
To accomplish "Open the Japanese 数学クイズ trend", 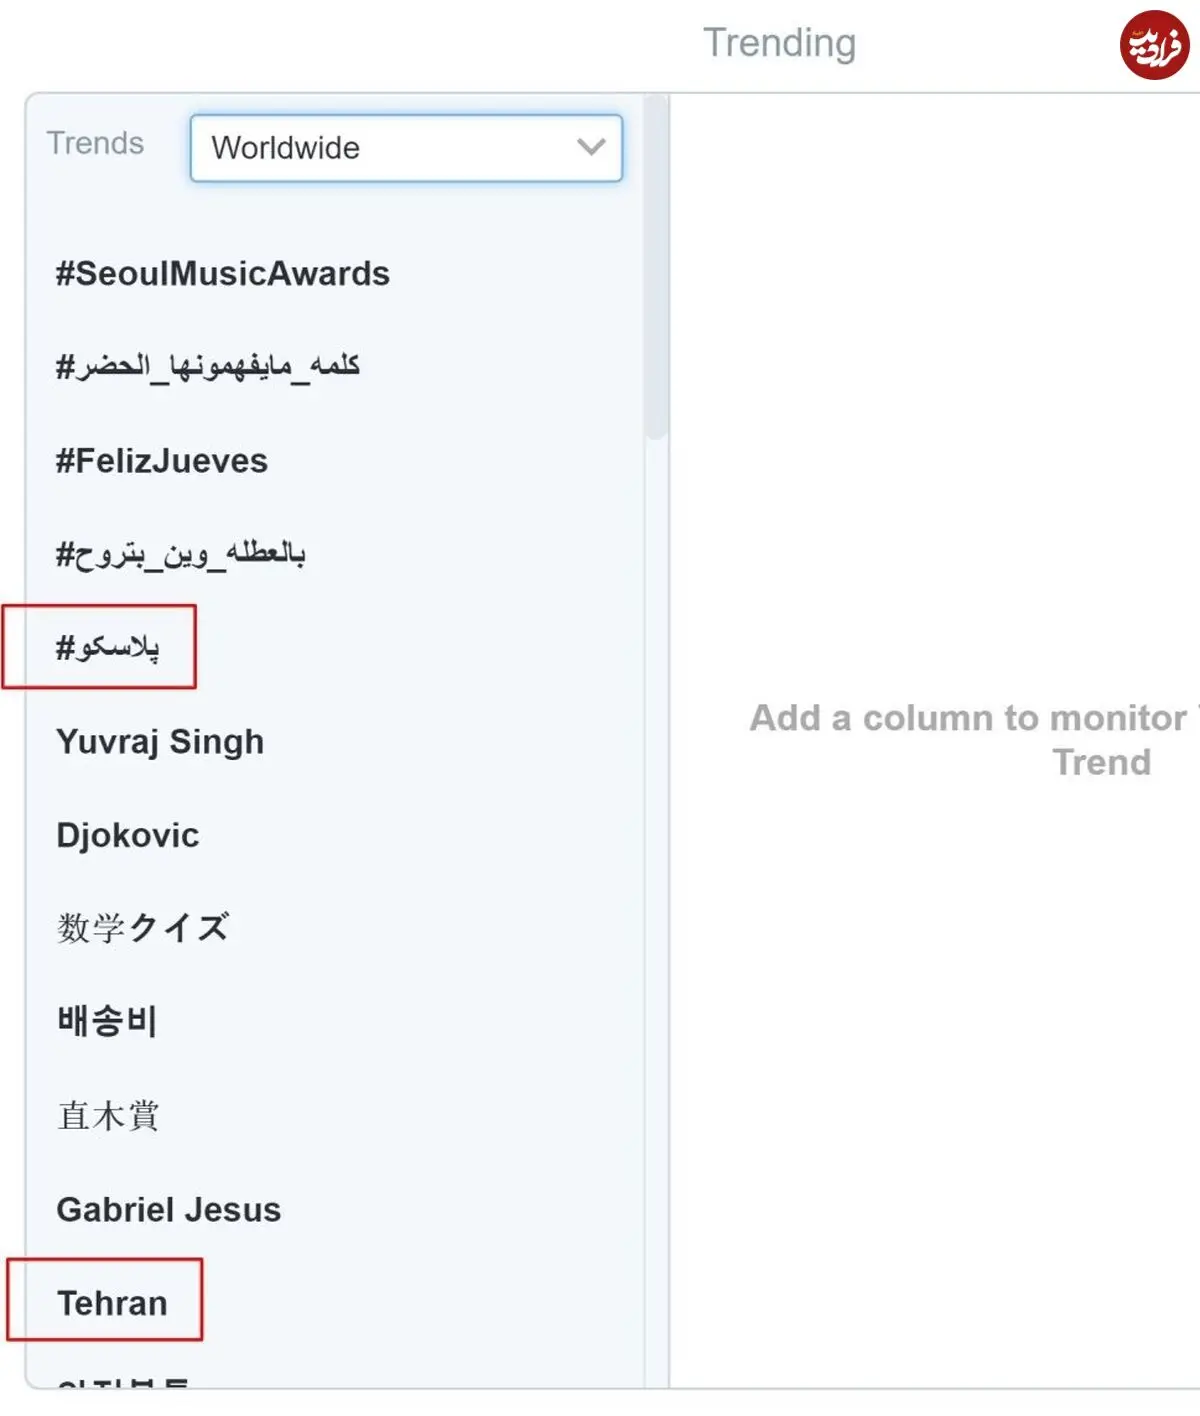I will [x=143, y=928].
